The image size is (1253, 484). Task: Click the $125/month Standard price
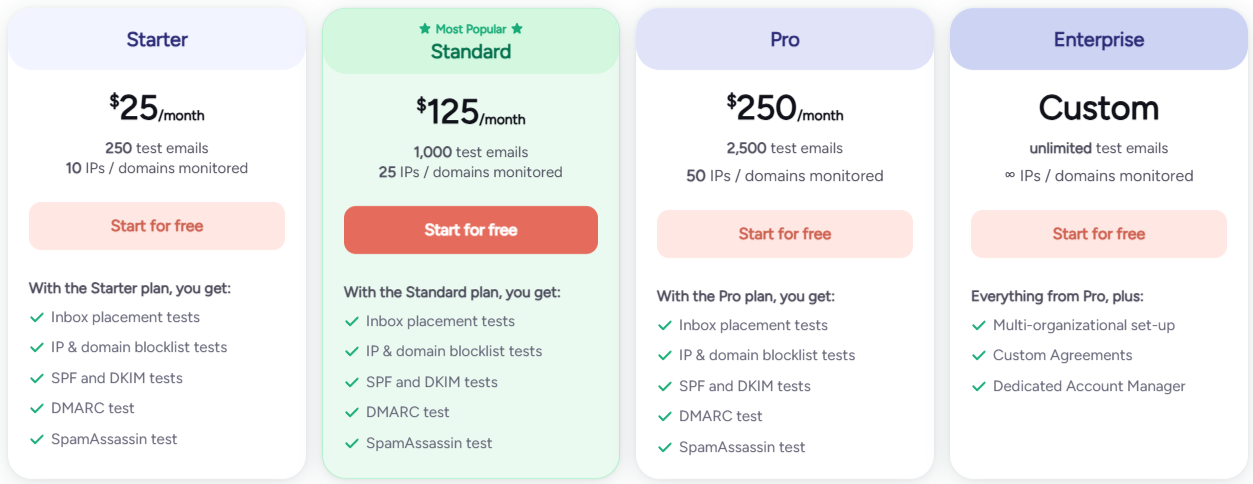pos(471,112)
